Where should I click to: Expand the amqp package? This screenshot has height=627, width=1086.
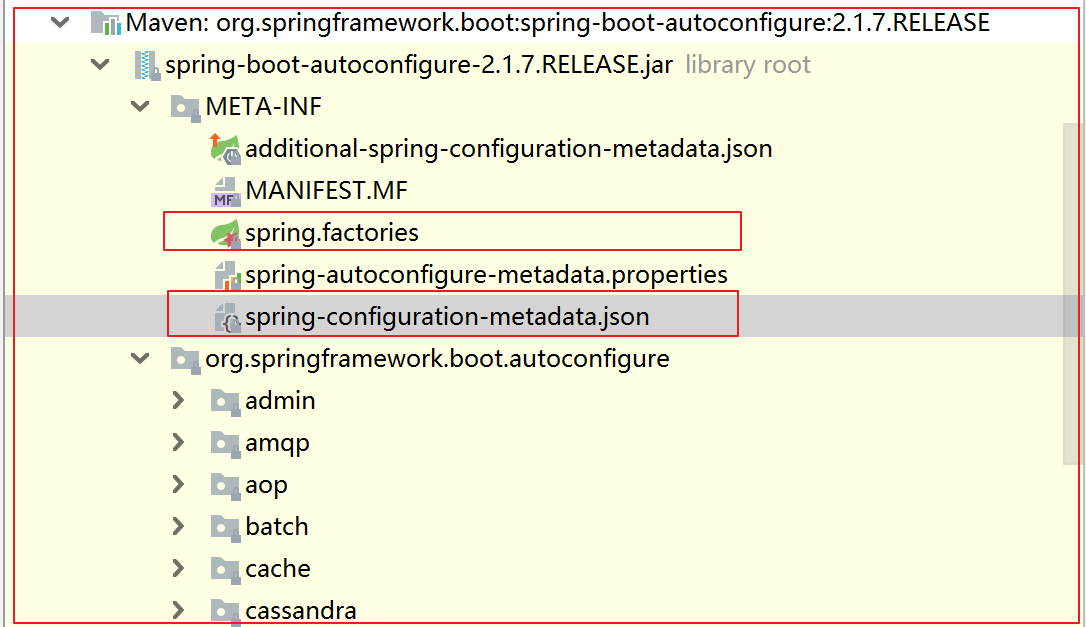coord(179,443)
